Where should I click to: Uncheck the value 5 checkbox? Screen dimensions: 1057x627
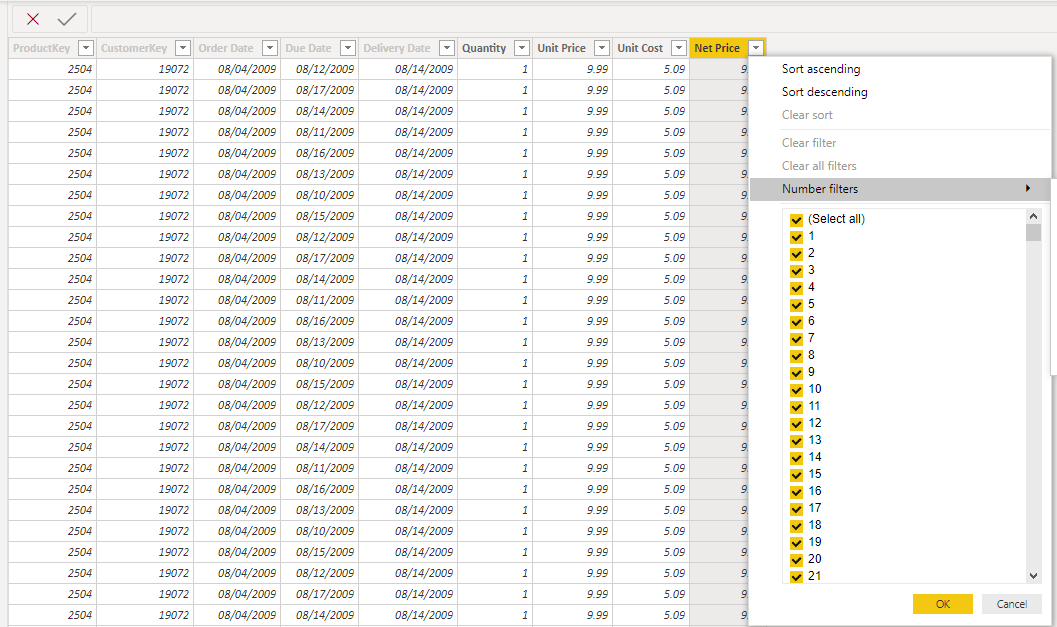pyautogui.click(x=796, y=305)
